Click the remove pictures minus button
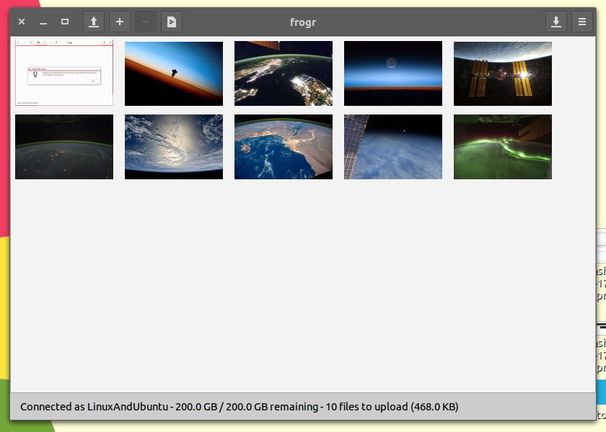606x432 pixels. click(146, 22)
